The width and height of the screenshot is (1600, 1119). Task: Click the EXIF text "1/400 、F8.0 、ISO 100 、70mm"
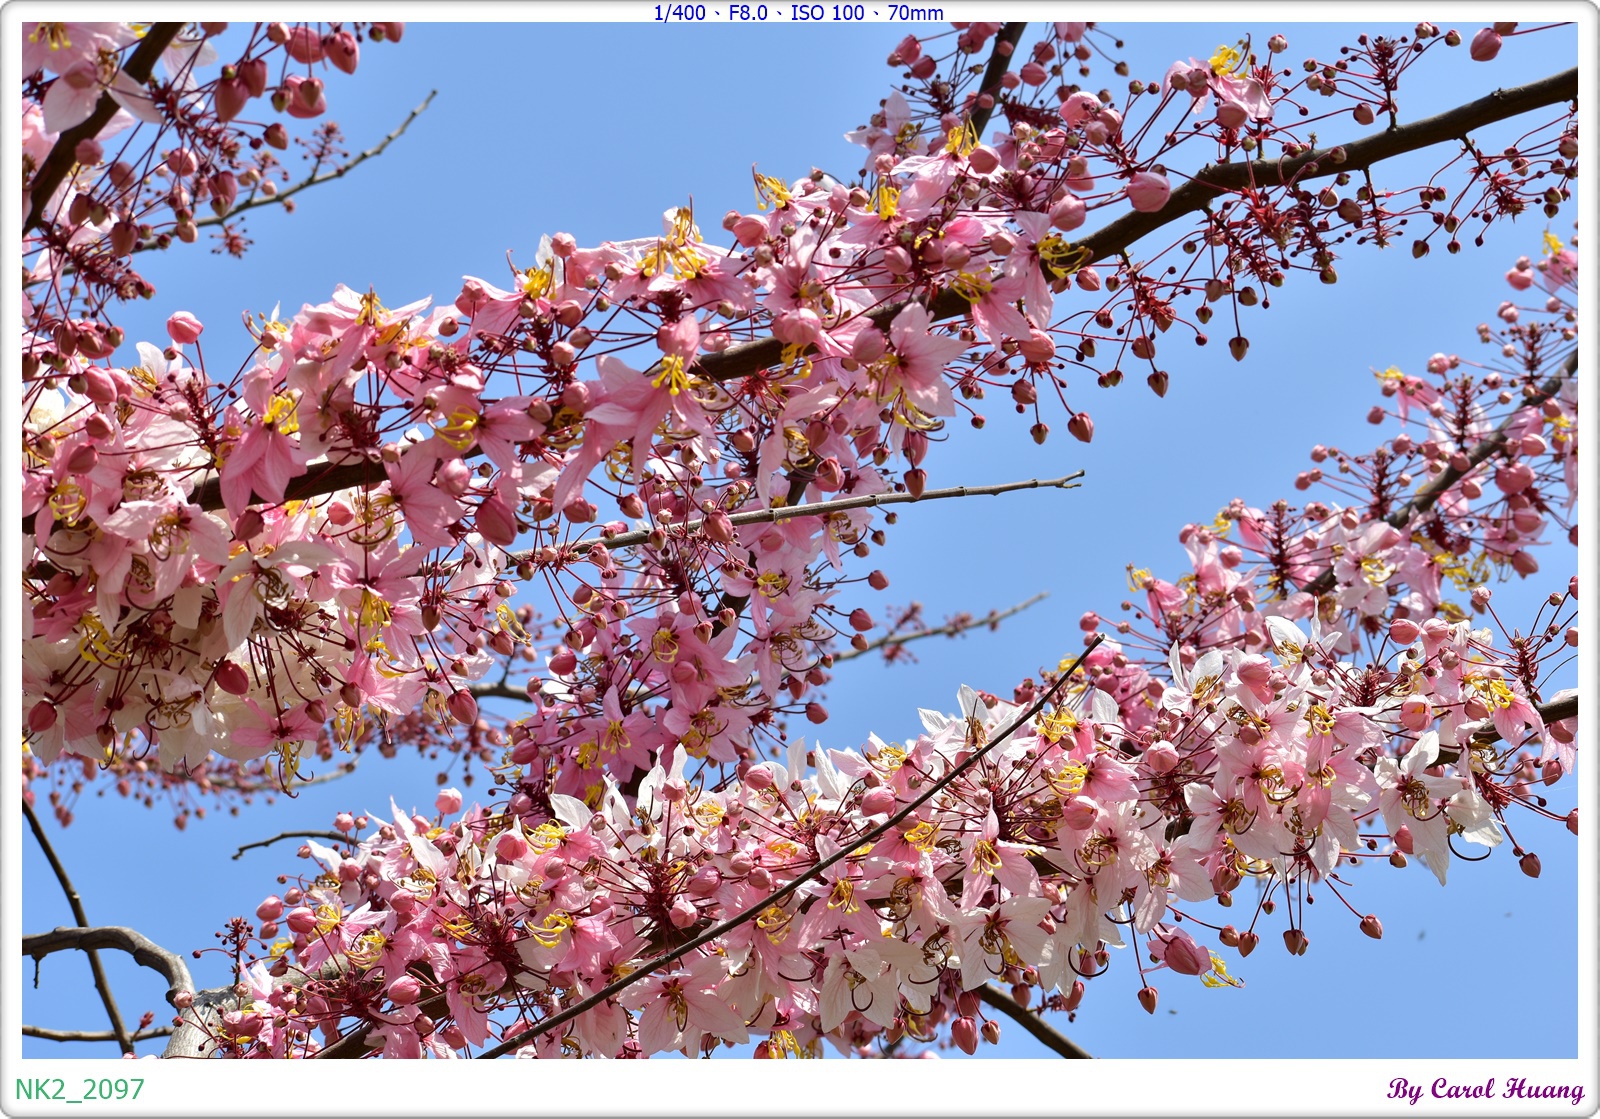tap(798, 13)
